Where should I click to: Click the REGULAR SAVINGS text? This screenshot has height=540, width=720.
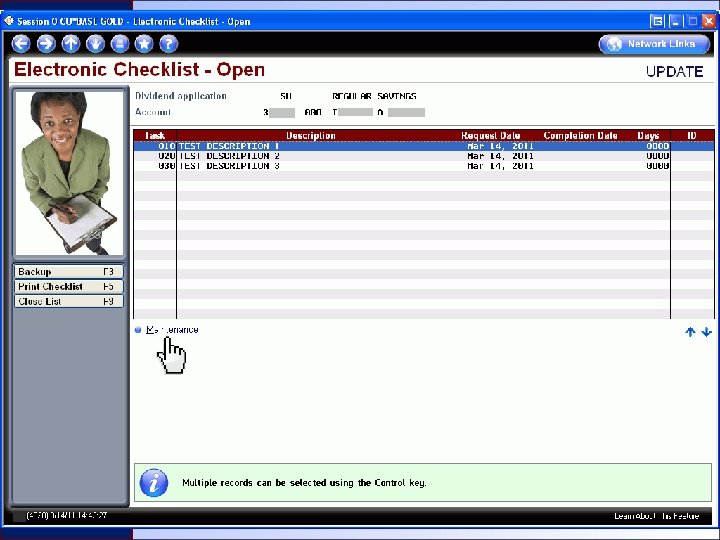tap(374, 96)
